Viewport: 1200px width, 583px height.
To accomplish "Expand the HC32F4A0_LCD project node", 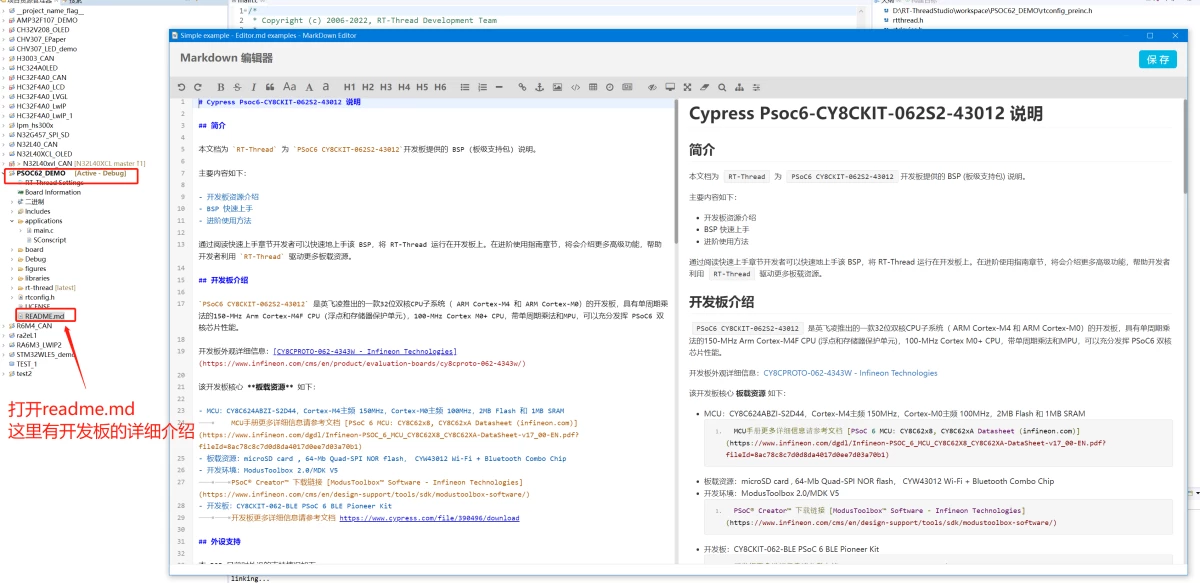I will click(x=4, y=87).
